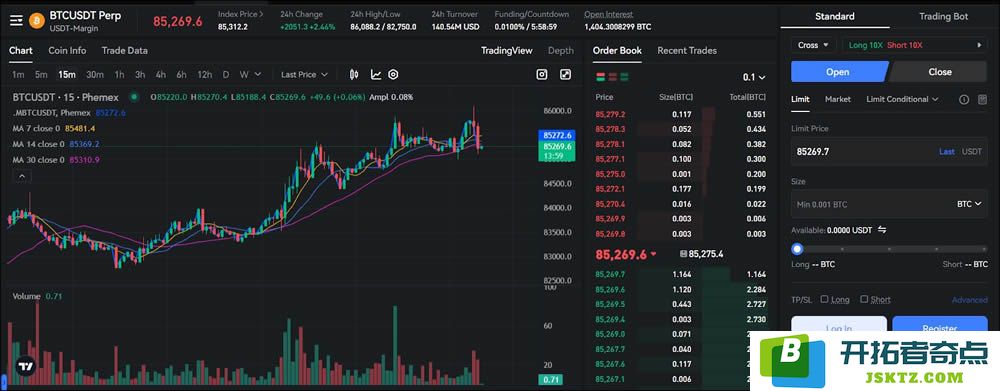
Task: Take a chart snapshot with camera icon
Action: click(x=541, y=75)
